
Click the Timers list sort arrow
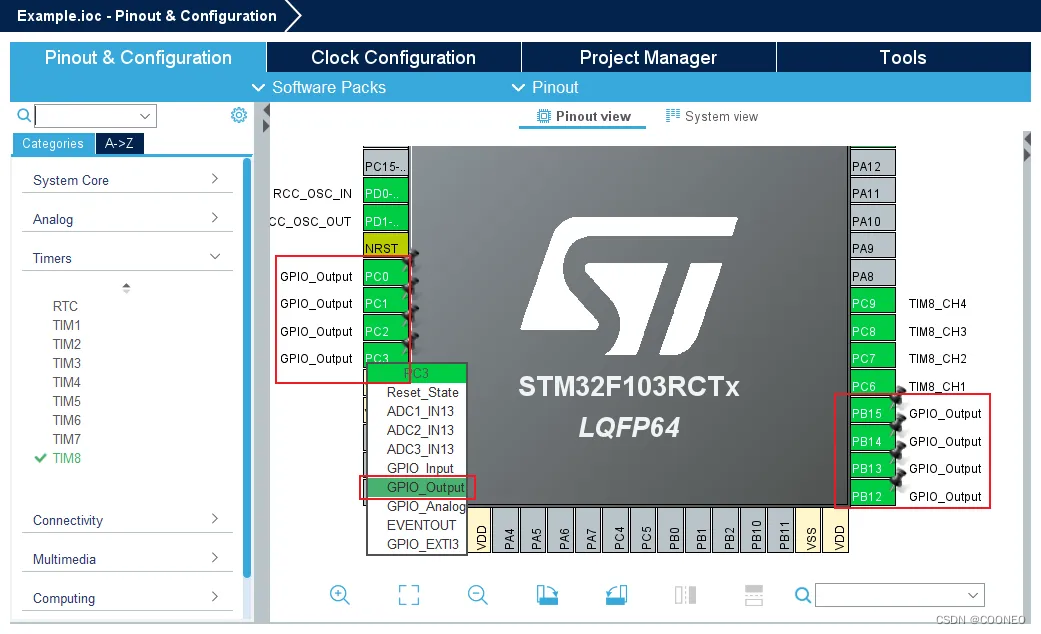126,288
